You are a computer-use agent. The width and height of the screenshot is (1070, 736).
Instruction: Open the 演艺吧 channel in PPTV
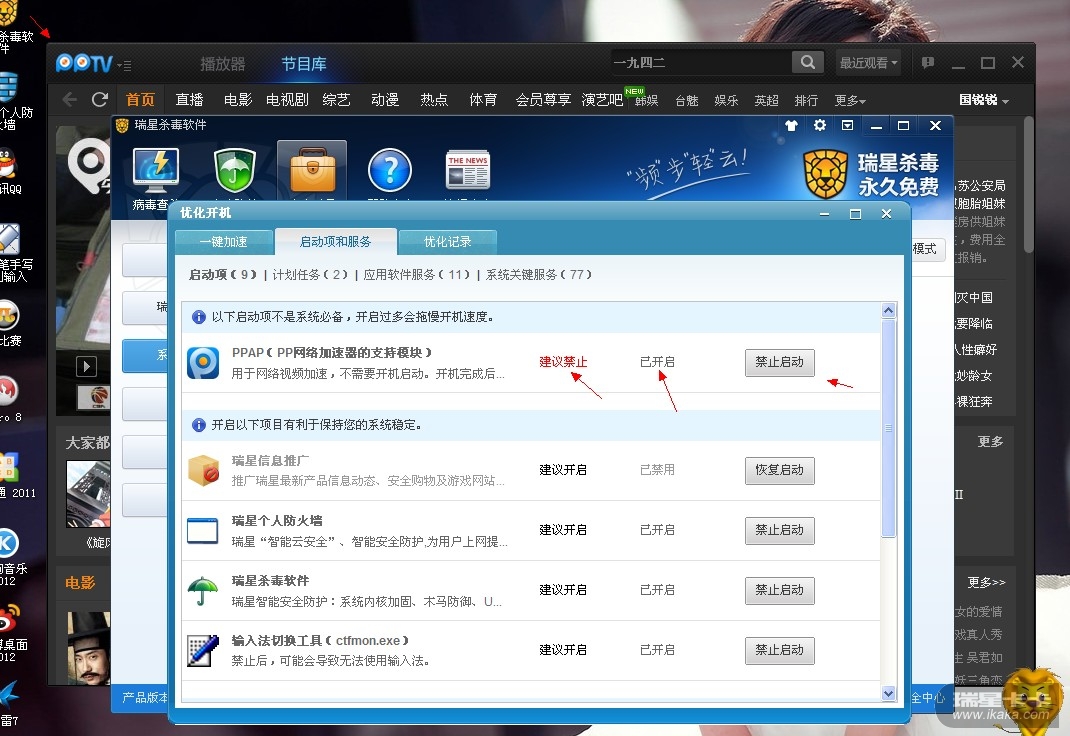[x=602, y=100]
